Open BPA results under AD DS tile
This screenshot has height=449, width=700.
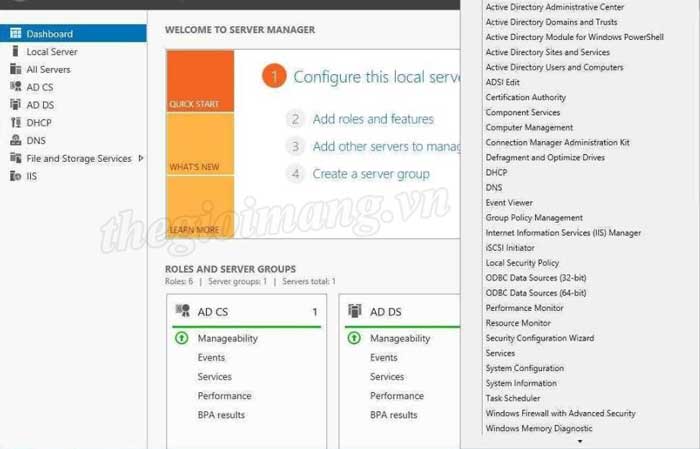(x=394, y=415)
